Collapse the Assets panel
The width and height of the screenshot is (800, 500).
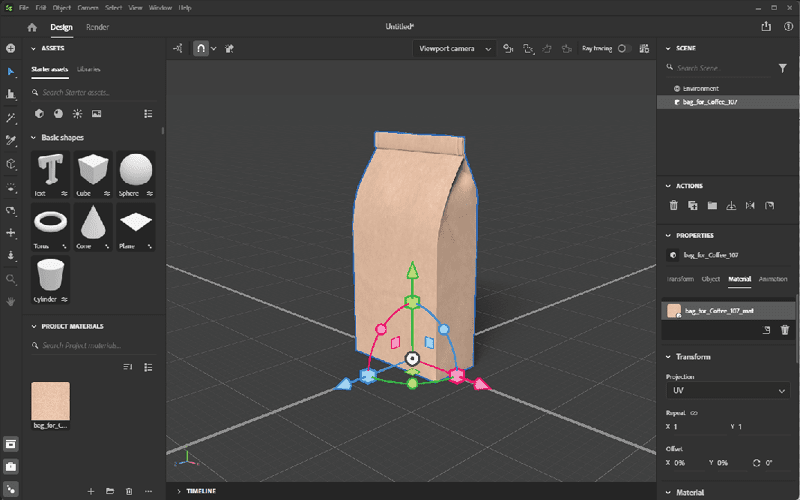click(x=34, y=48)
